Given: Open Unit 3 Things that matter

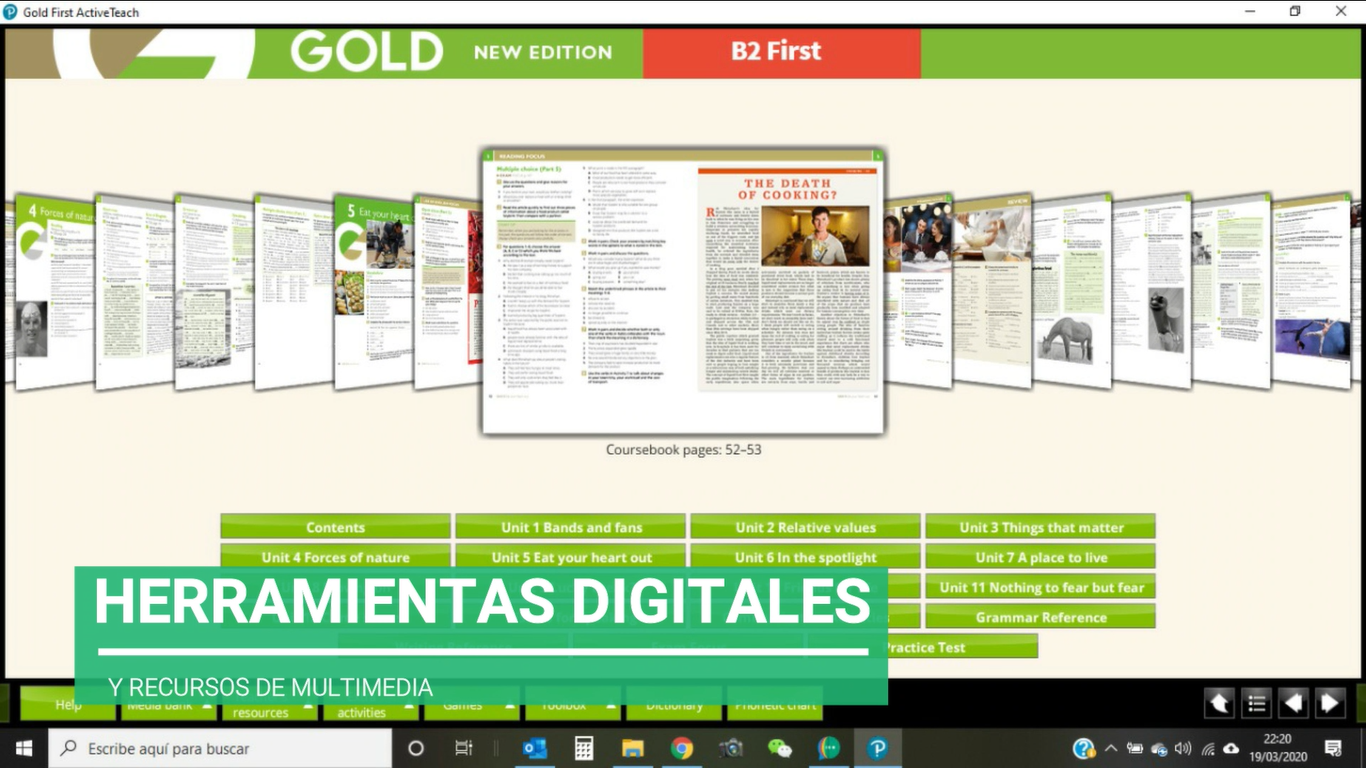Looking at the screenshot, I should coord(1041,527).
